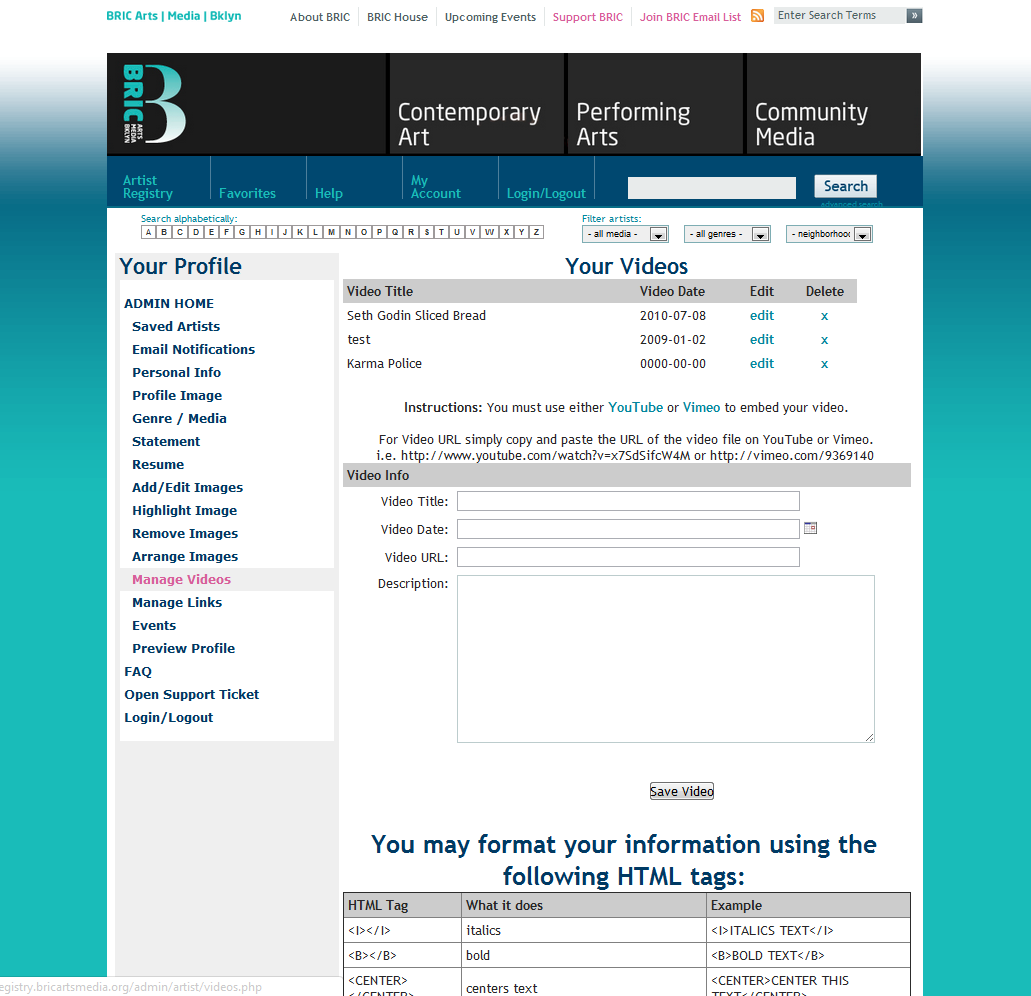Go to the Favorites tab

pos(247,193)
